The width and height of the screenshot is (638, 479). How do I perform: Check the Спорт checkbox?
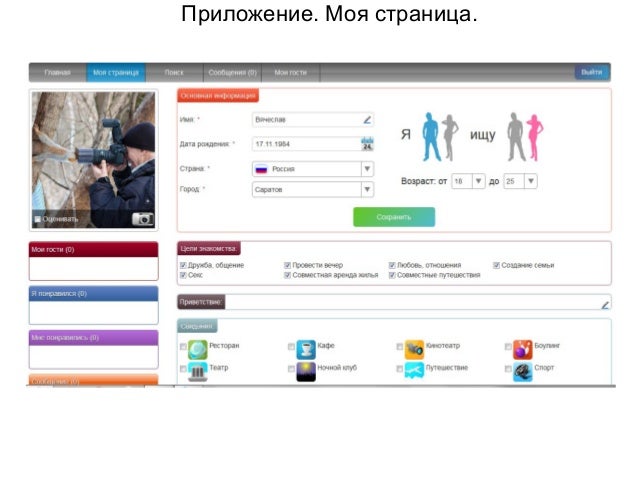click(508, 369)
